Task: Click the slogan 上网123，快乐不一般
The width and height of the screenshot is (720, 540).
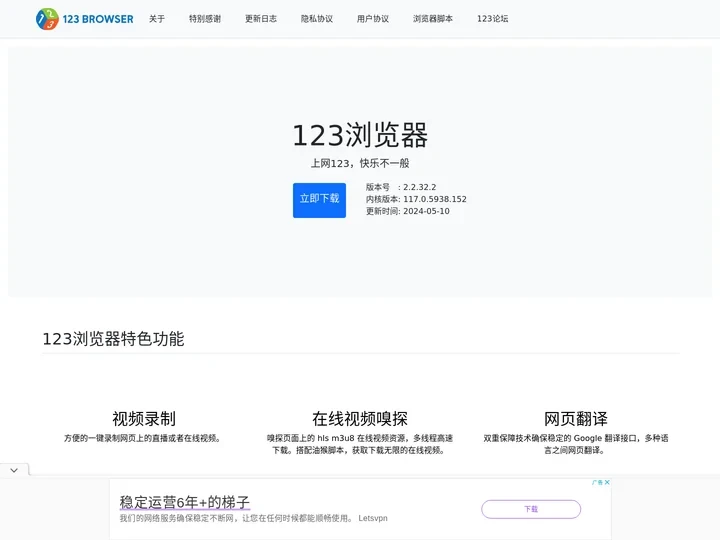Action: pyautogui.click(x=360, y=163)
